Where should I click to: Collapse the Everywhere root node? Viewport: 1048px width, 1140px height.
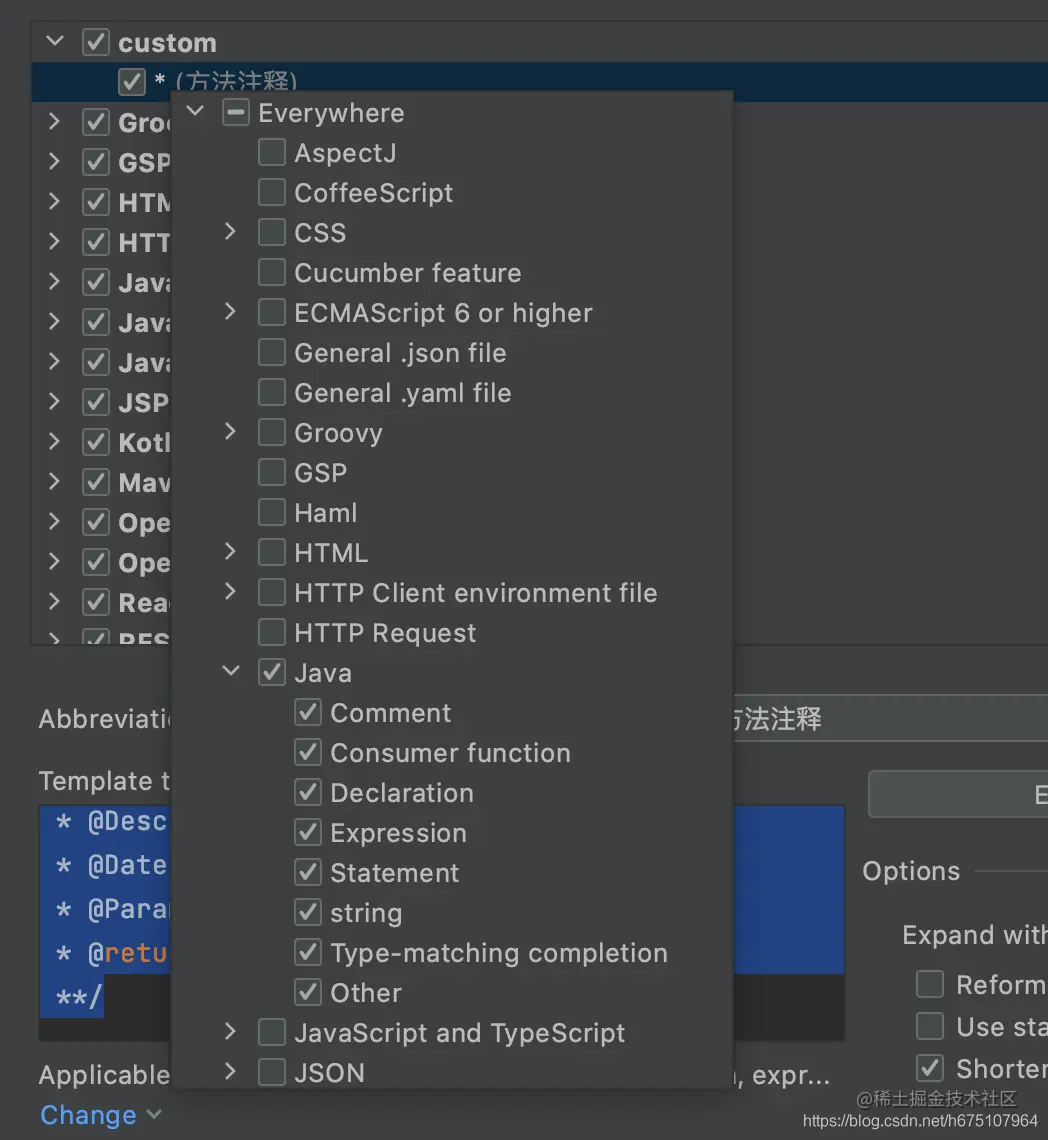196,112
